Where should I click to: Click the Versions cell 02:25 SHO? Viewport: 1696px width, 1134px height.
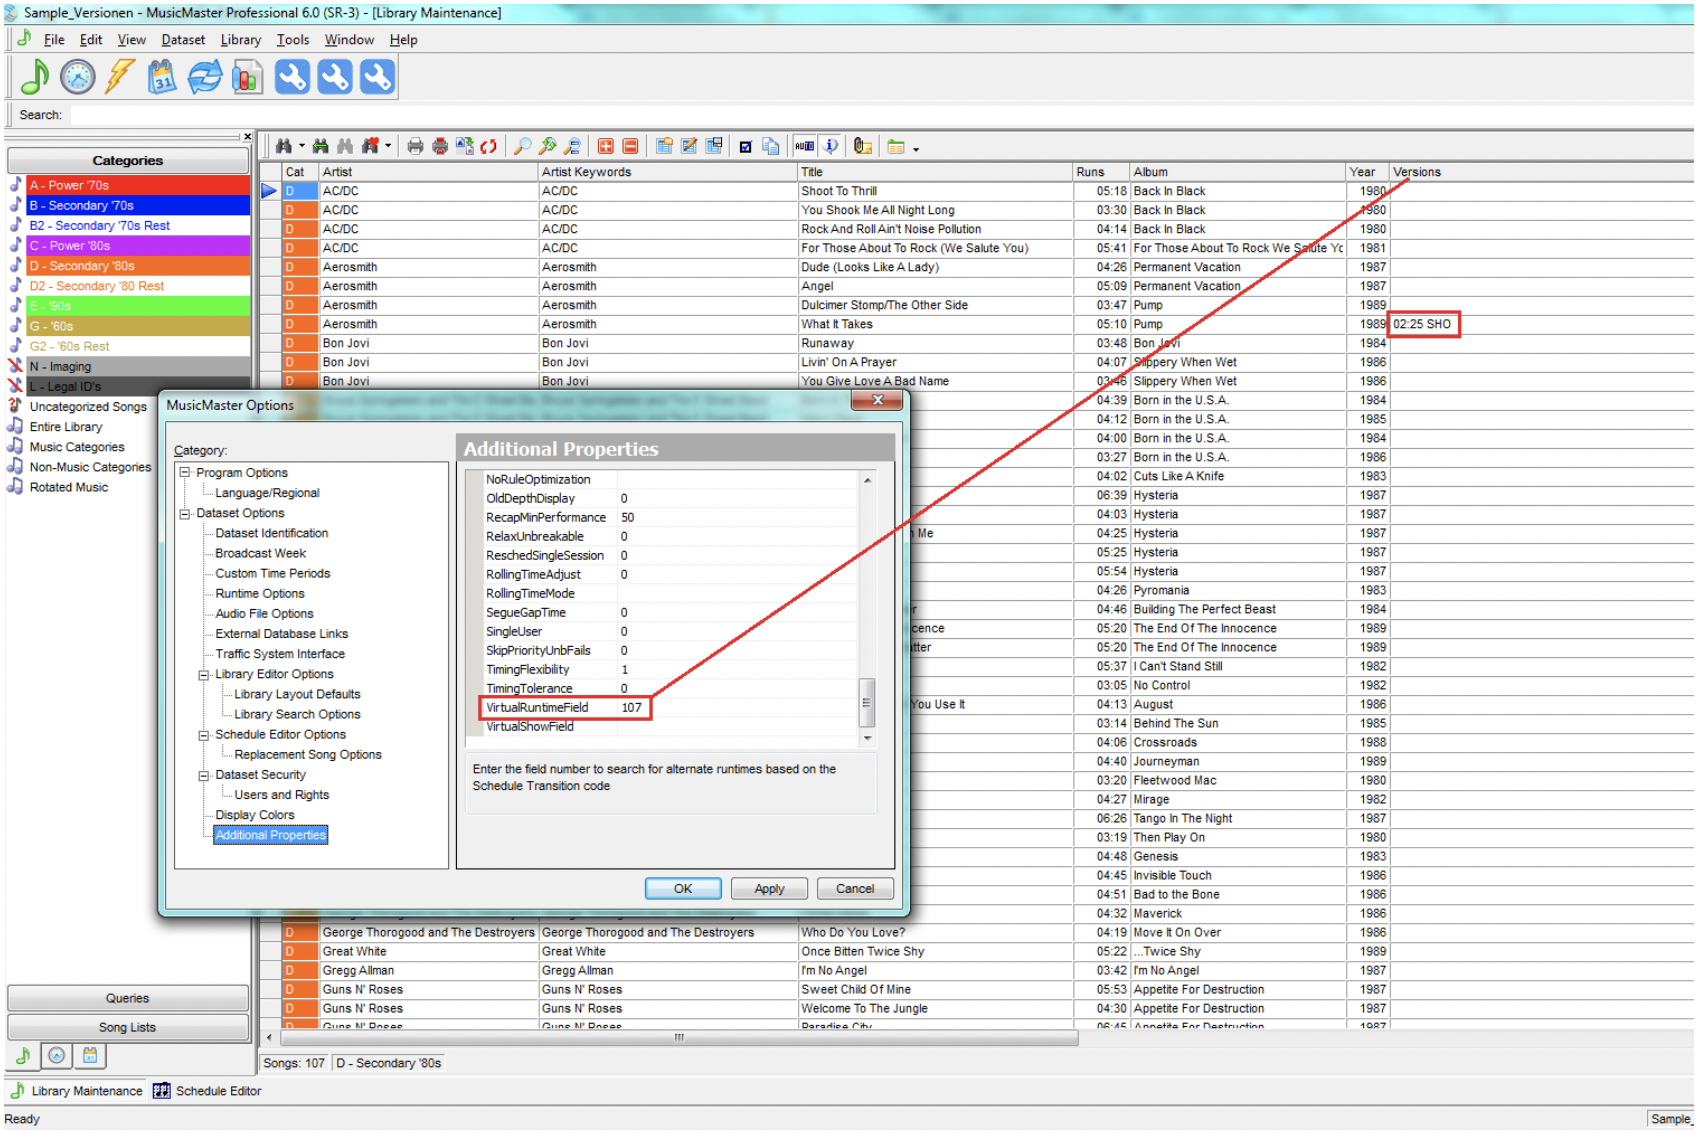click(x=1423, y=324)
